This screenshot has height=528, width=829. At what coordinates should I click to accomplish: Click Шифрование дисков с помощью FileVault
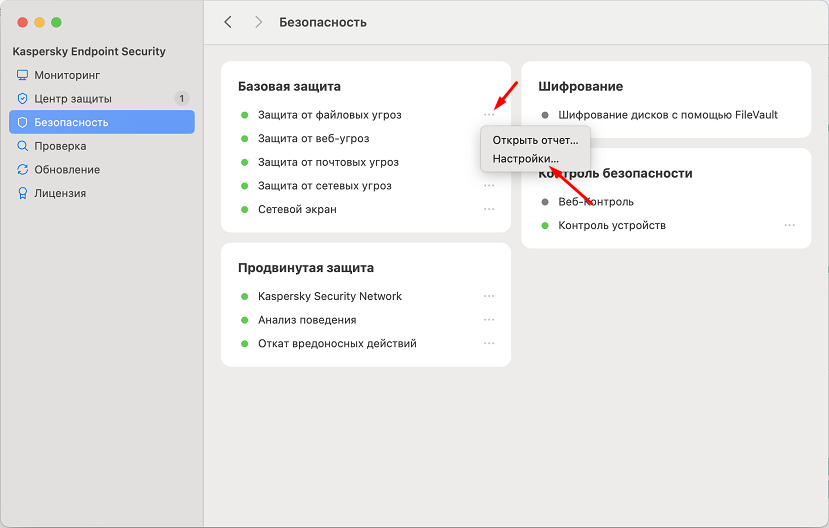tap(668, 115)
